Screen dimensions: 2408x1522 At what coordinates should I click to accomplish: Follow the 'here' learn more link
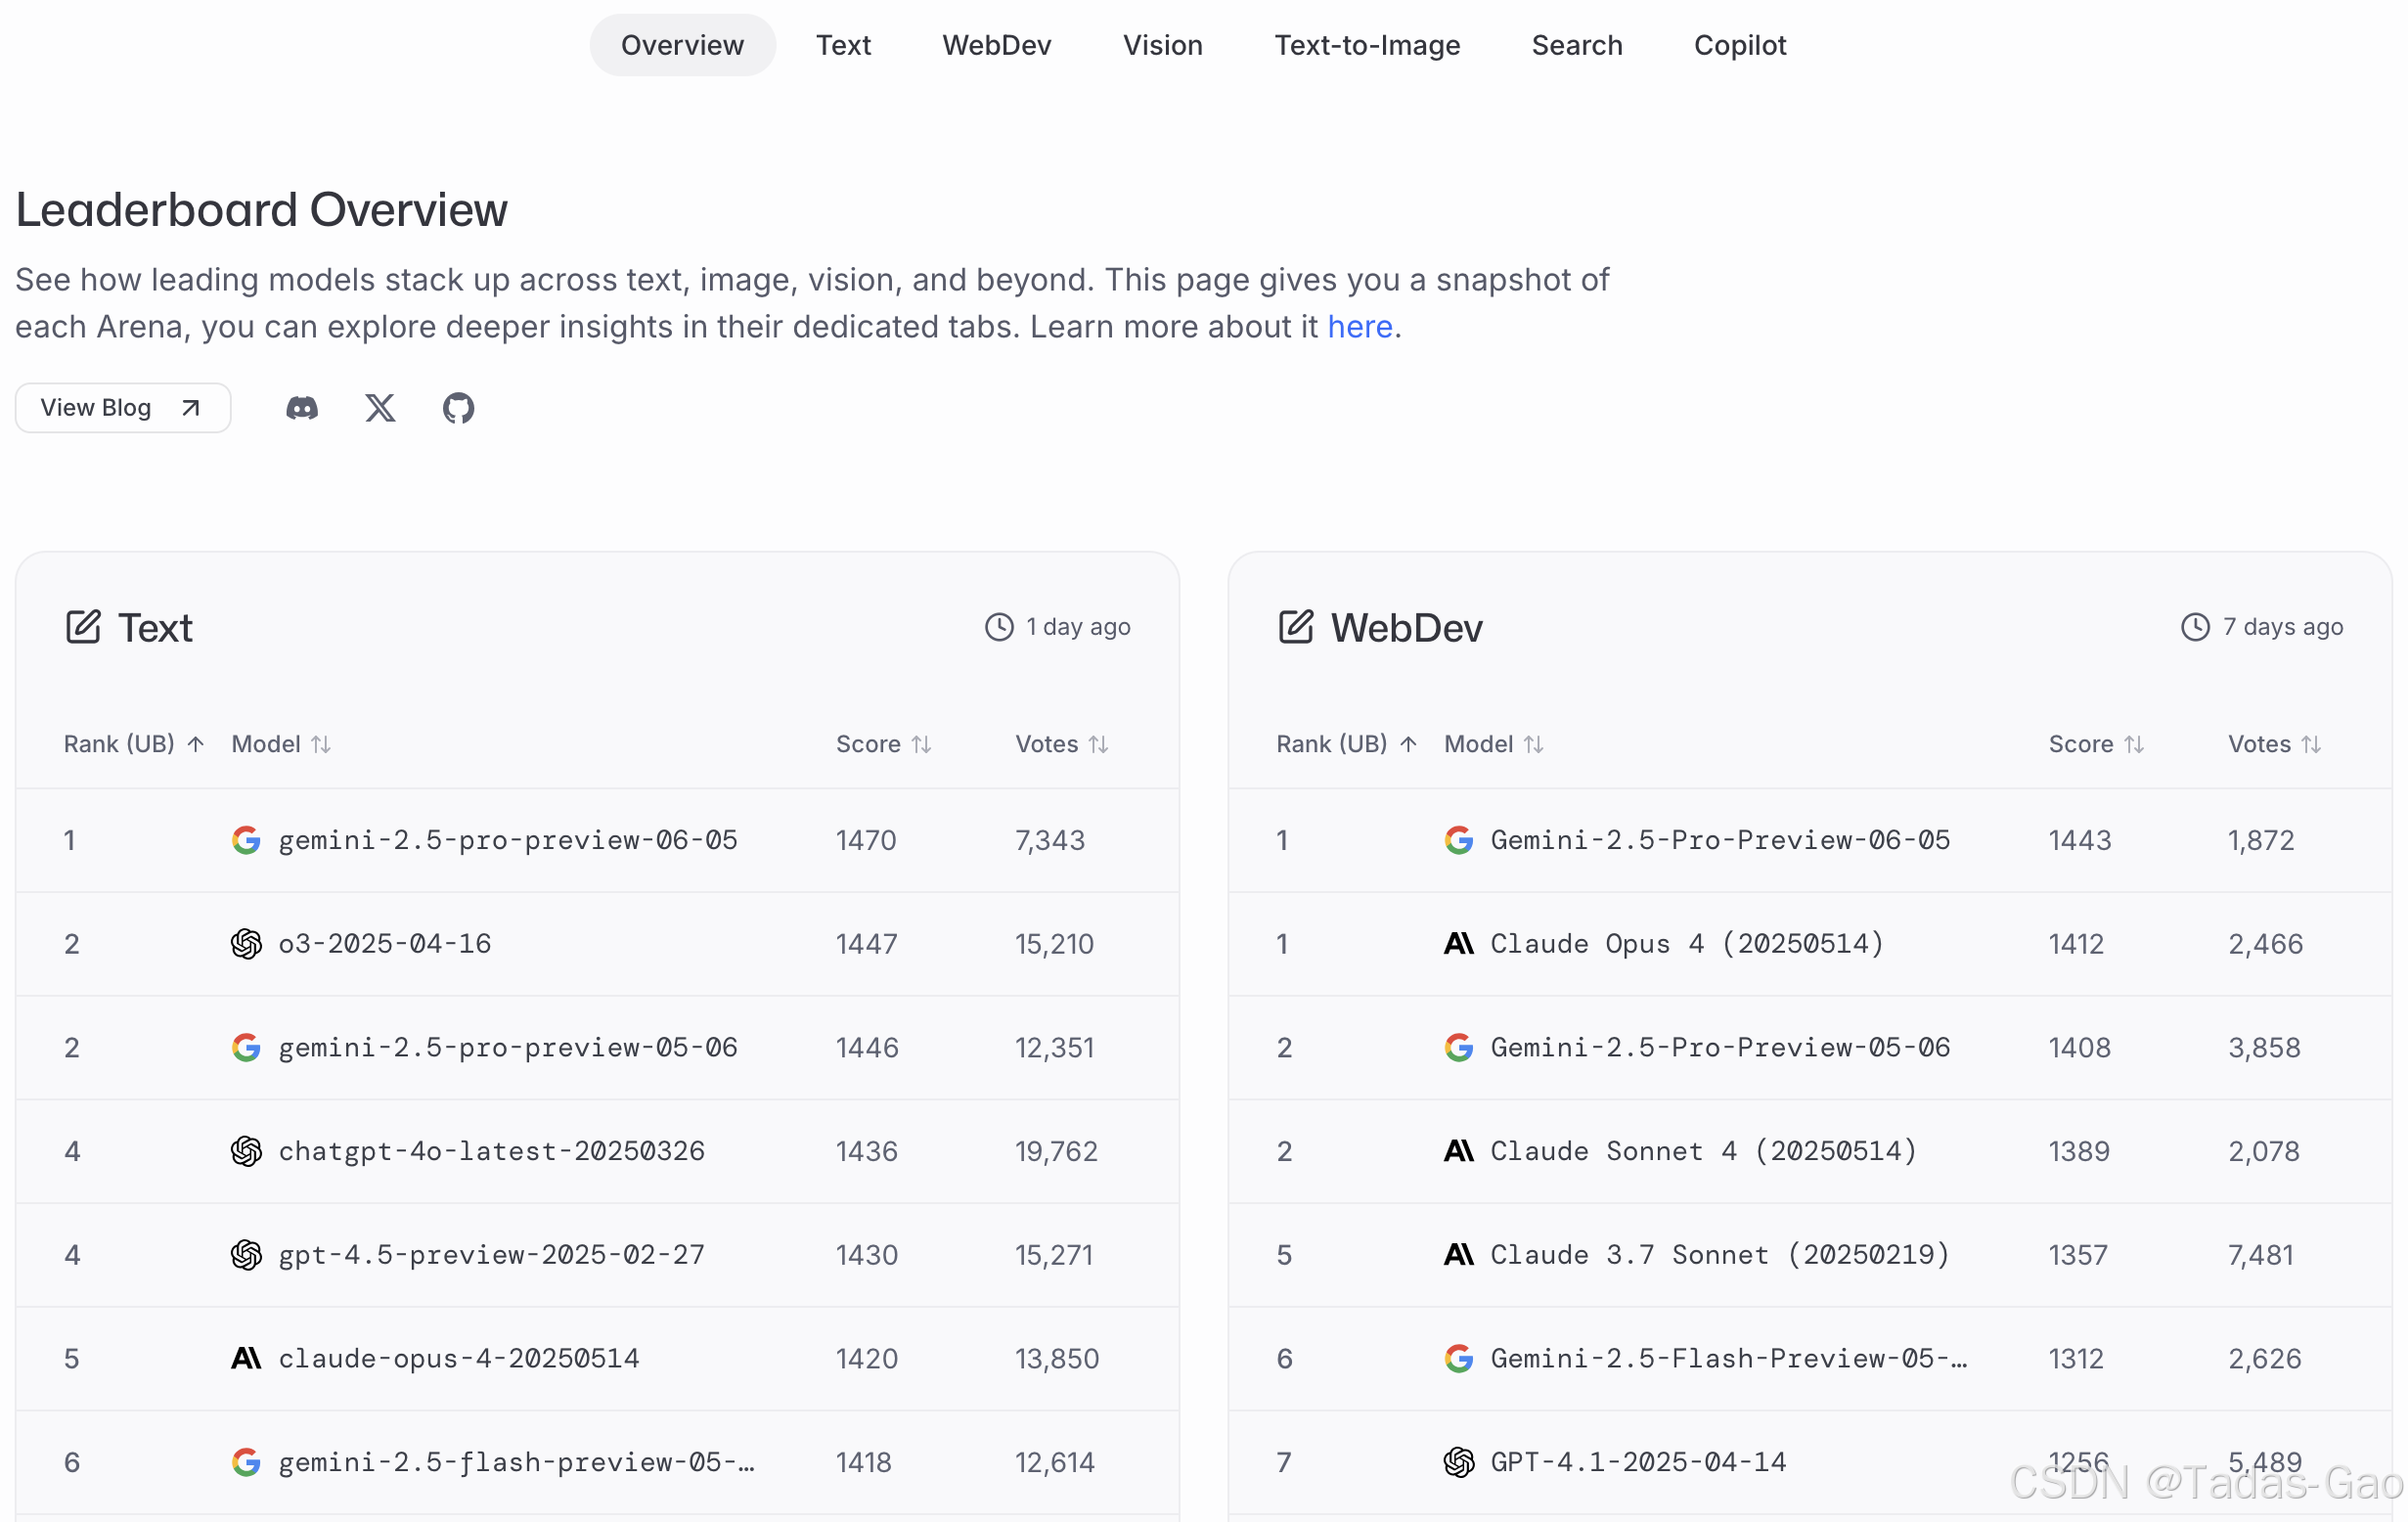1360,327
